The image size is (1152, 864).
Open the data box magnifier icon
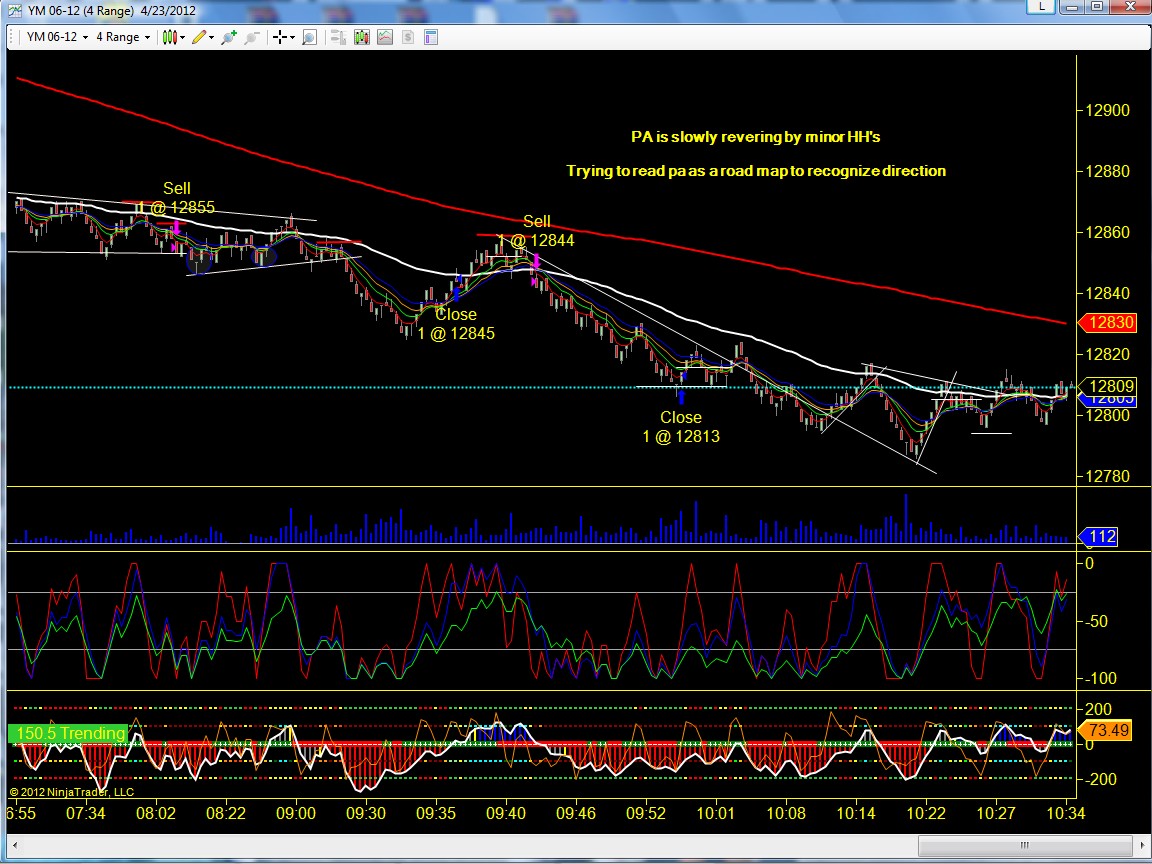pyautogui.click(x=309, y=37)
